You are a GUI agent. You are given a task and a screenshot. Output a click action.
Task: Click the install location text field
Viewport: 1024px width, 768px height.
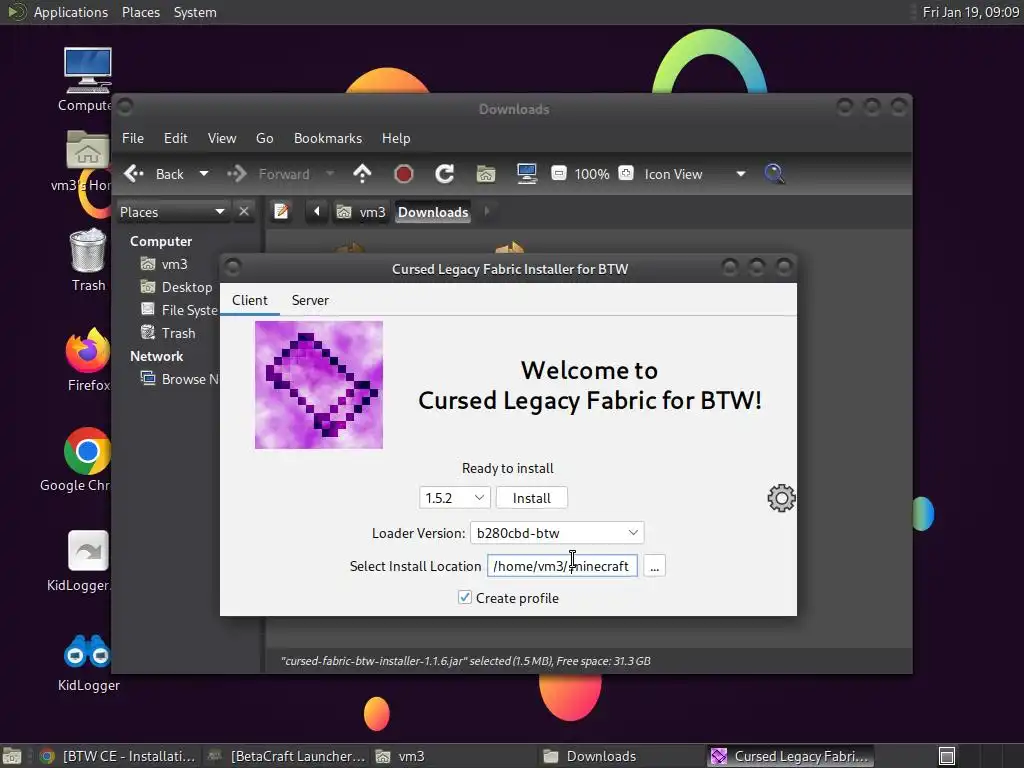[562, 566]
